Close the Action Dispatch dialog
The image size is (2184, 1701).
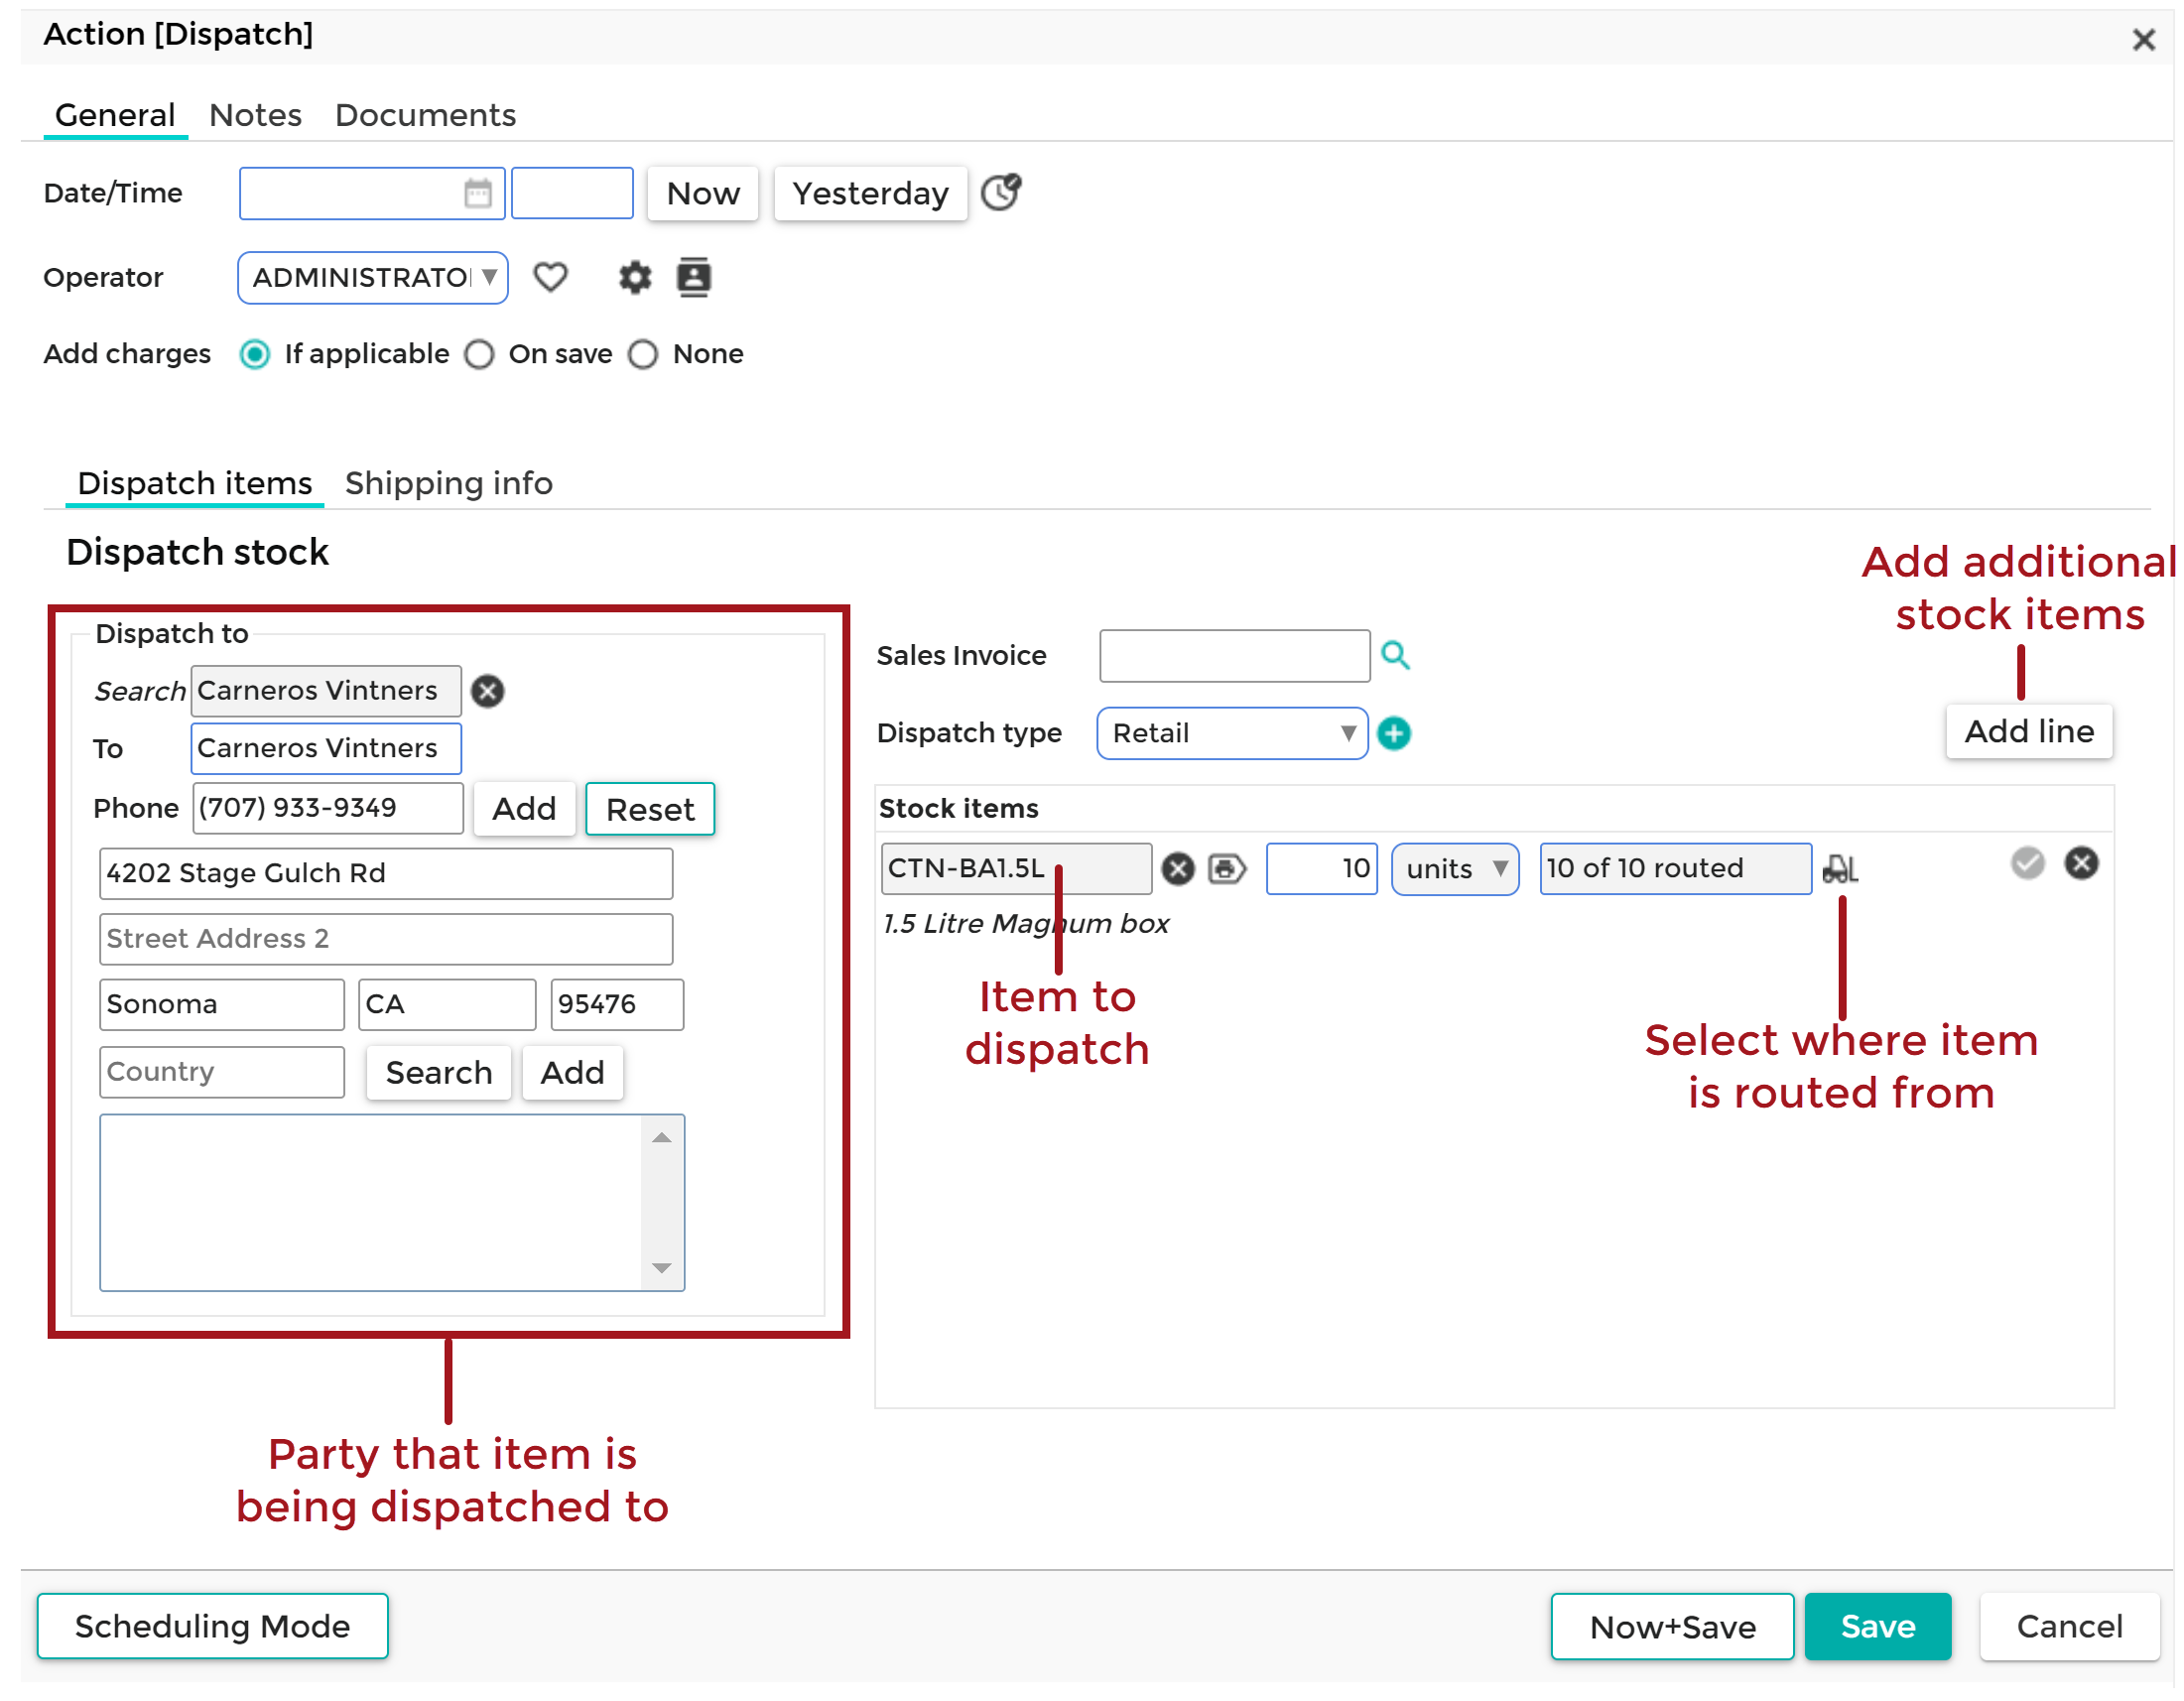pyautogui.click(x=2145, y=39)
